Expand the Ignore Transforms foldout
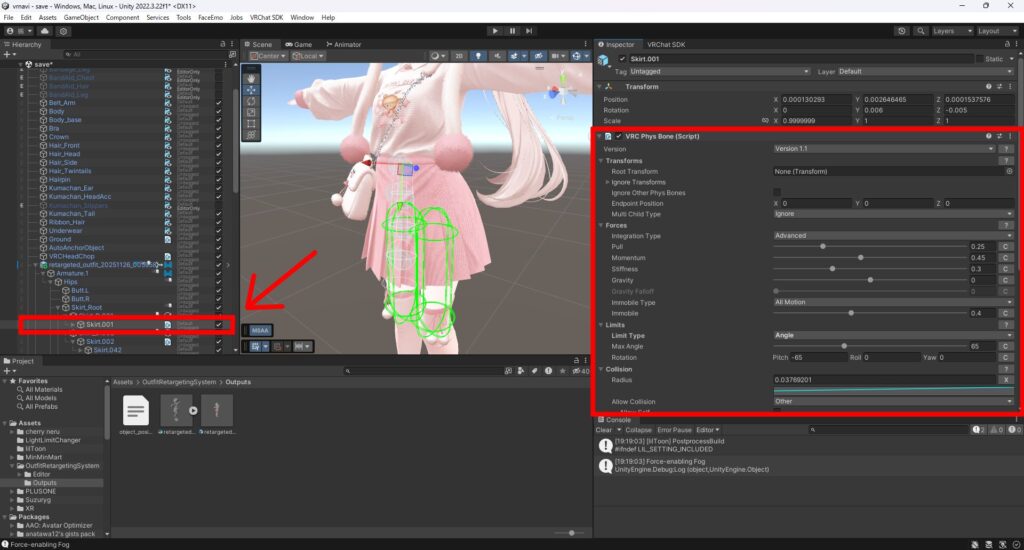1024x550 pixels. 607,182
